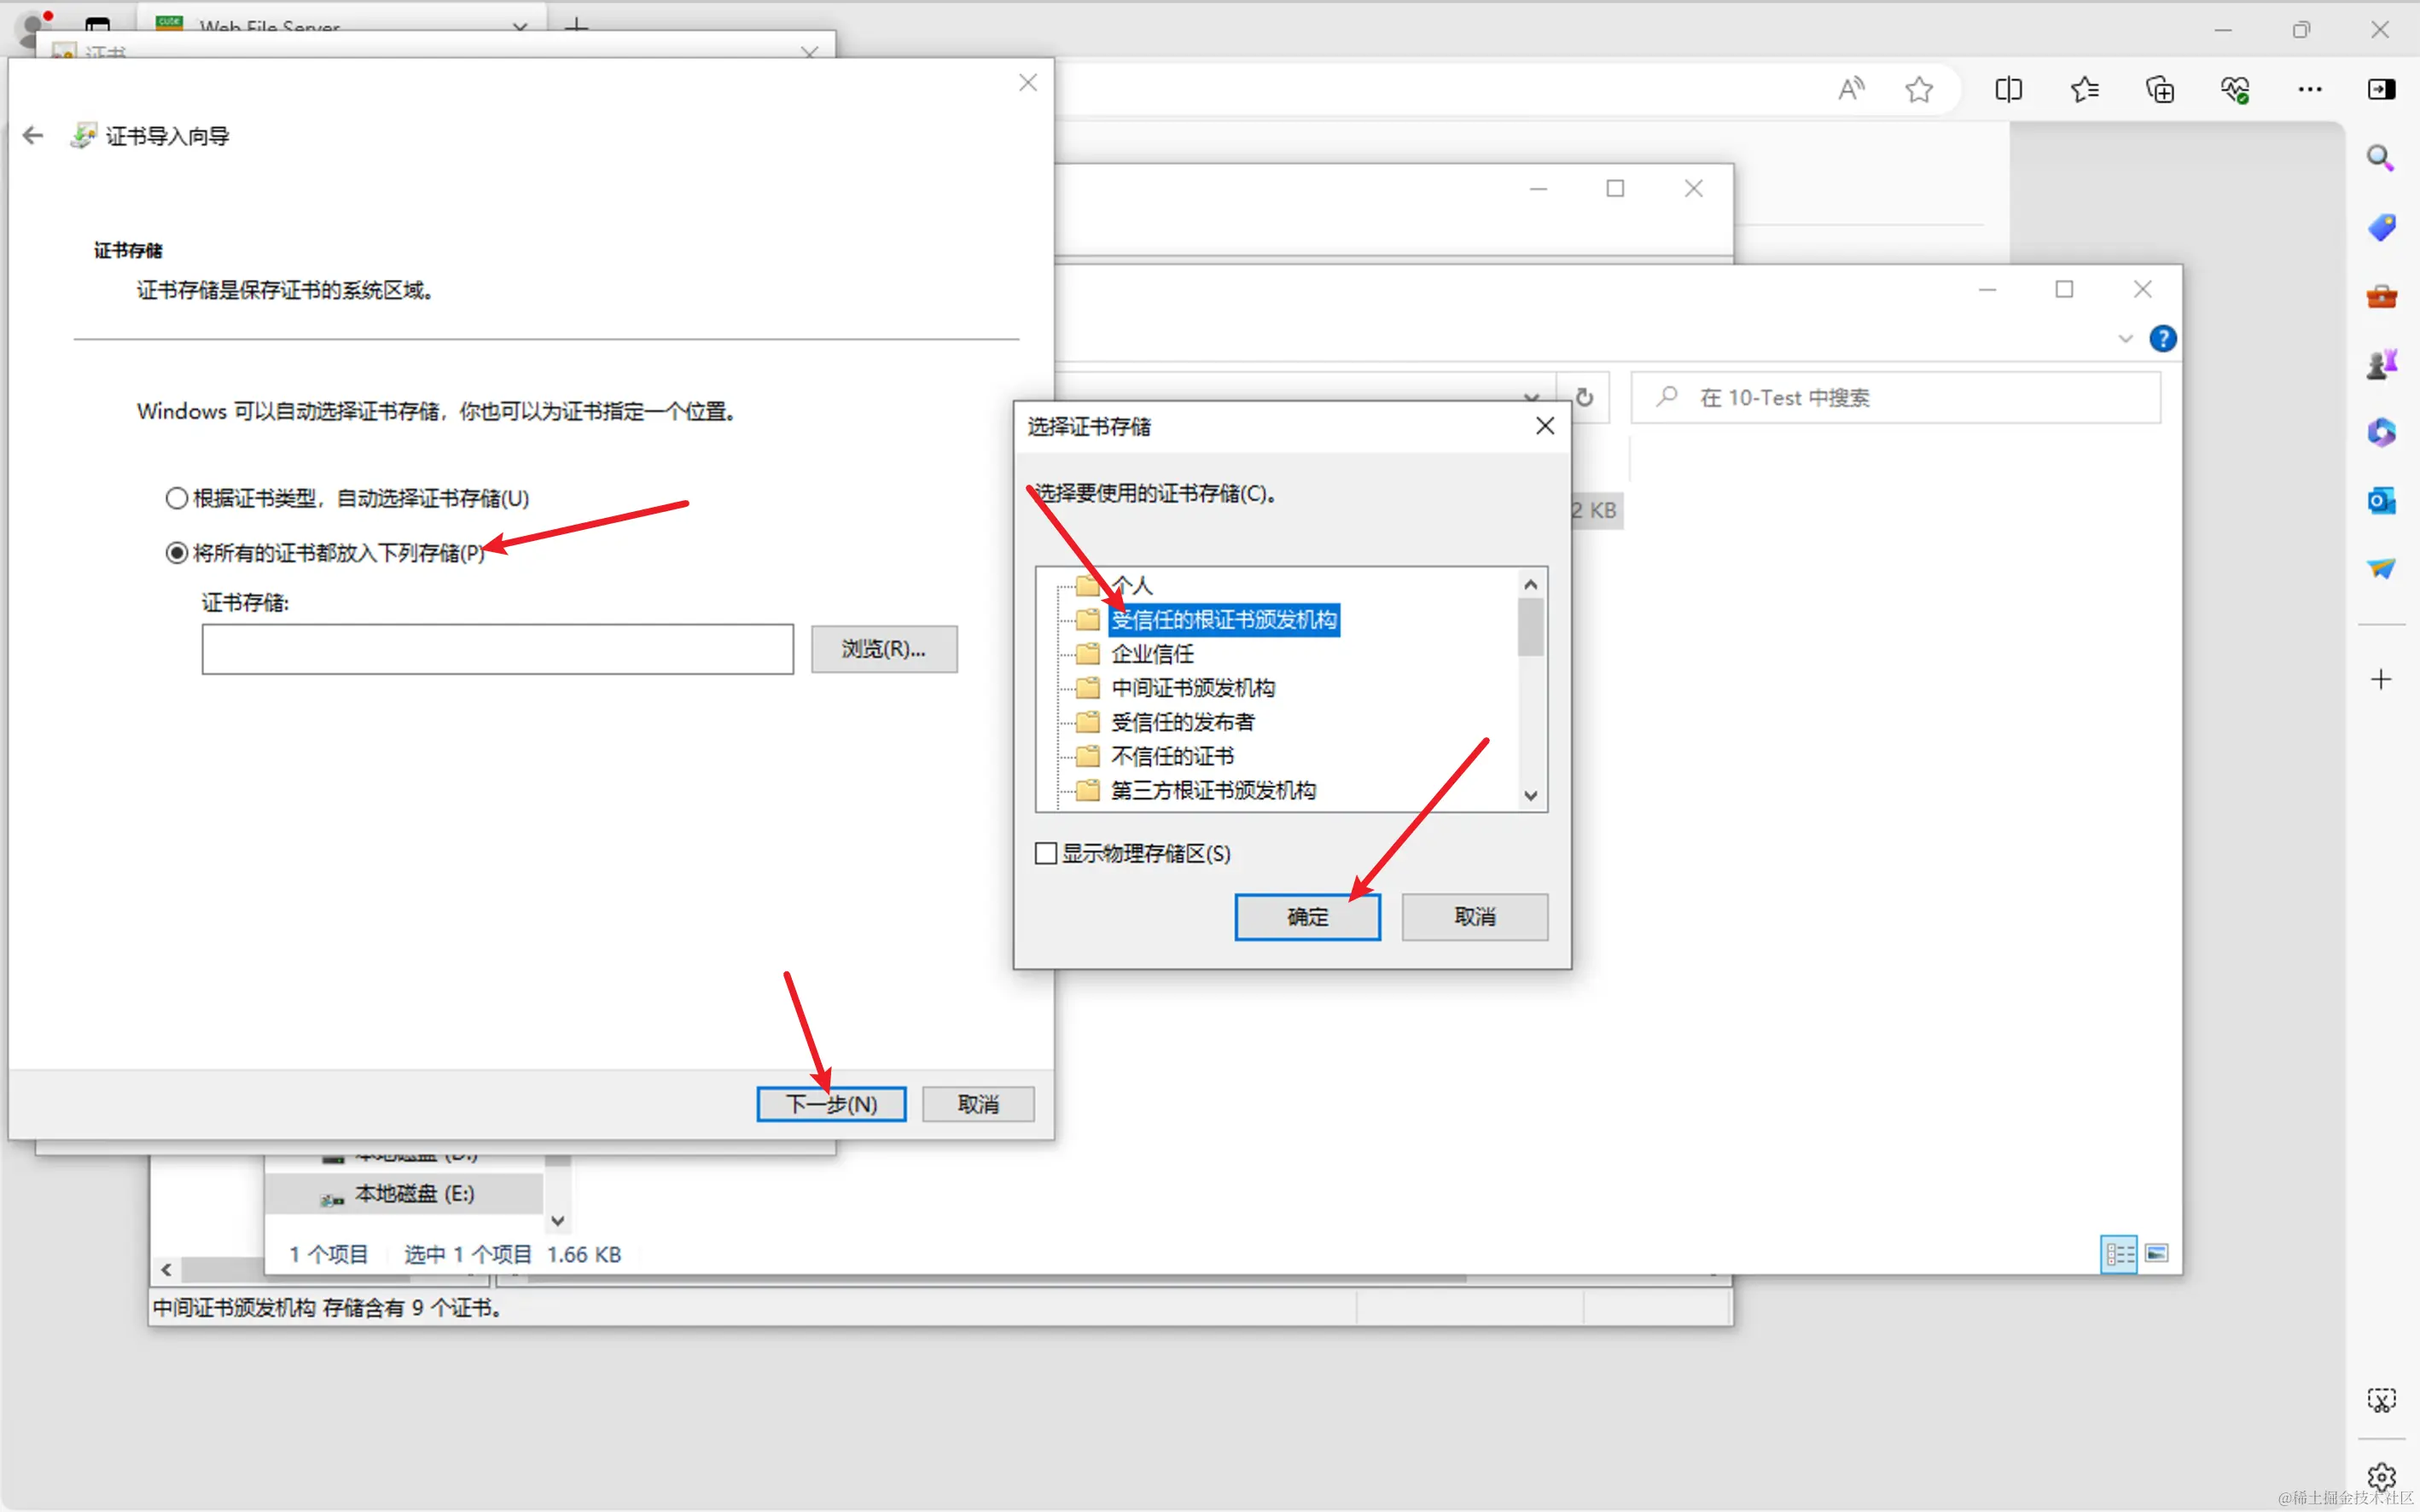Open Drop paper plane icon in sidebar
Screen dimensions: 2420x1512
(x=2381, y=568)
